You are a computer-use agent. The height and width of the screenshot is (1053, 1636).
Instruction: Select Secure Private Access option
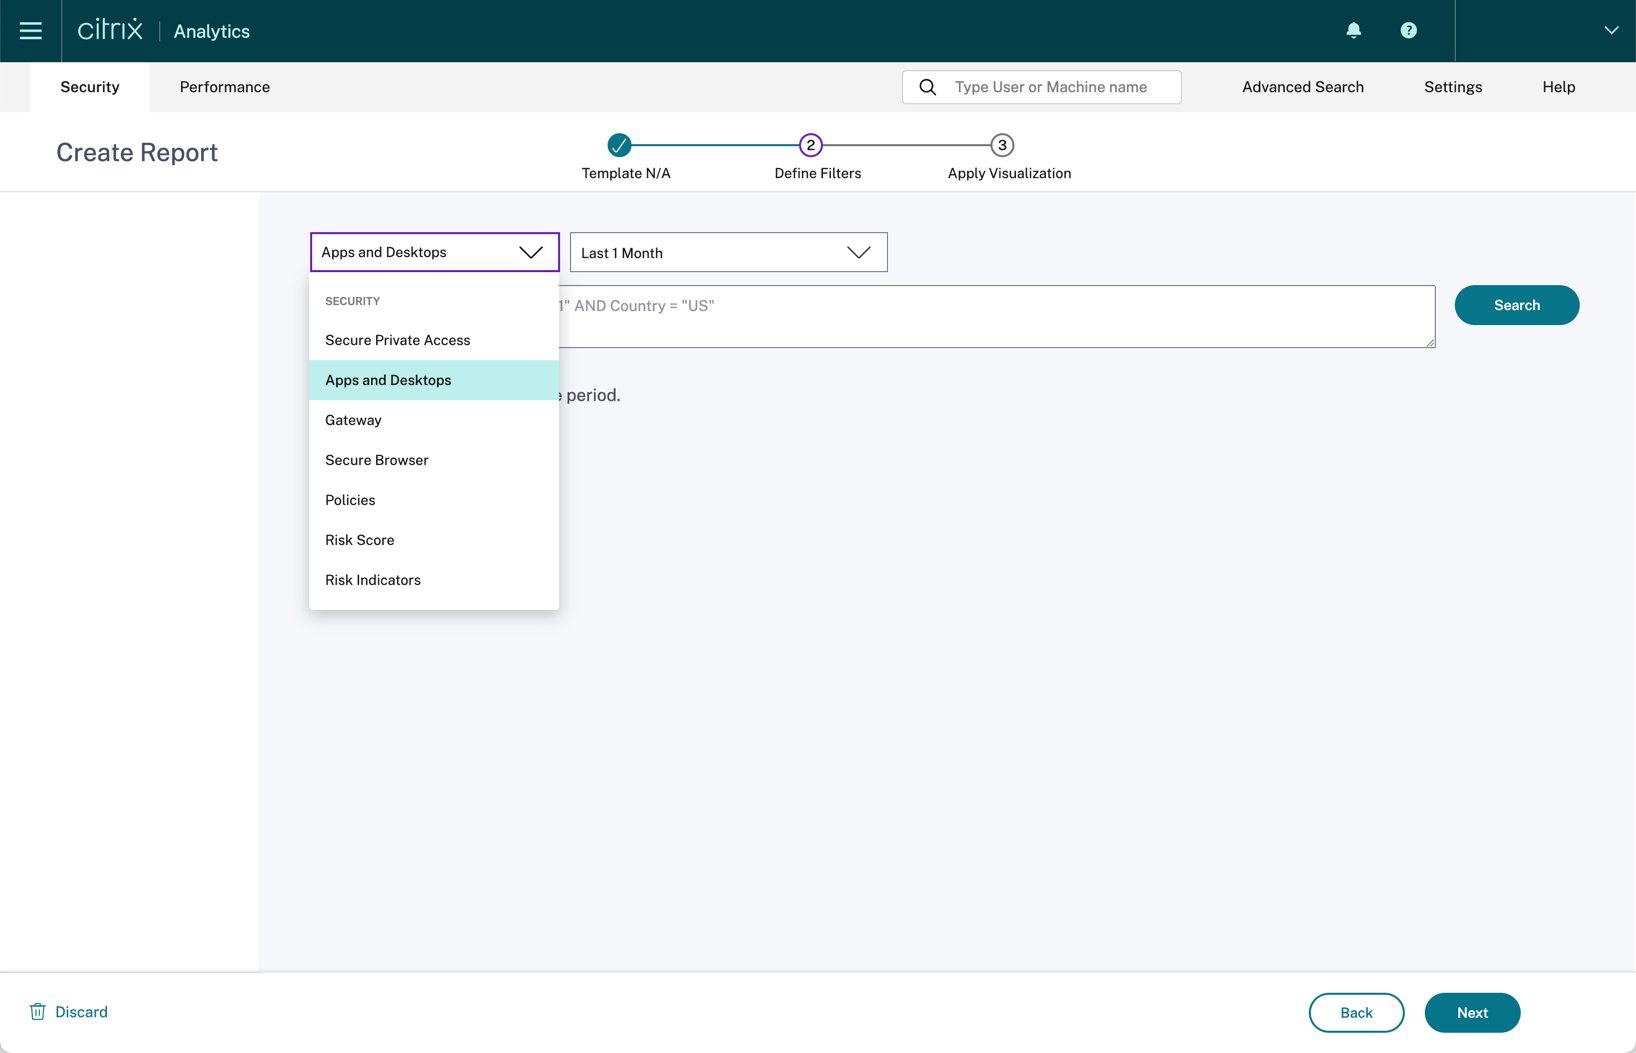[x=397, y=340]
